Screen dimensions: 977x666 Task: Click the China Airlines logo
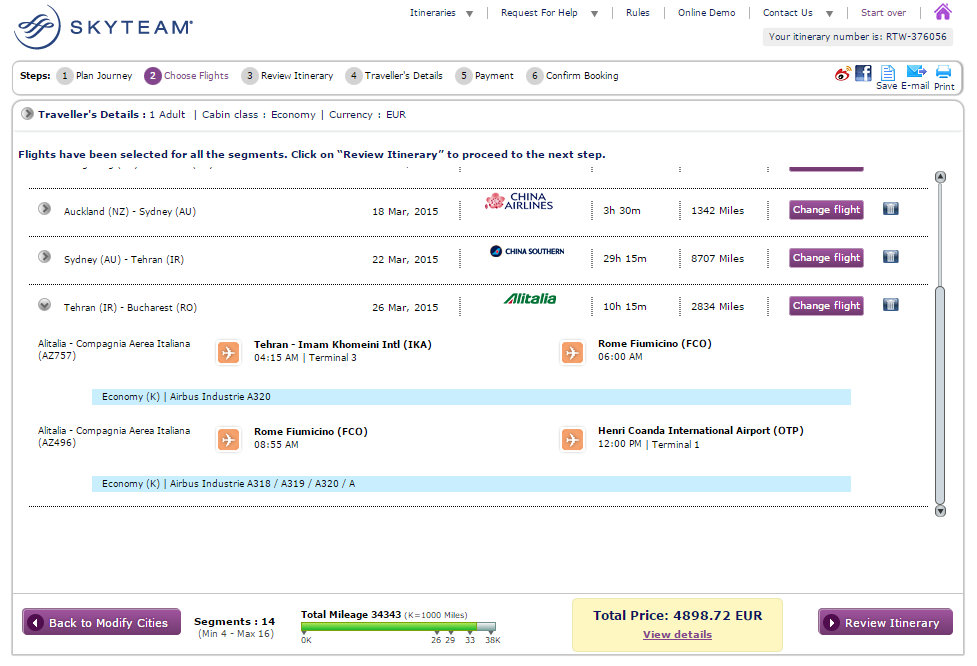519,201
